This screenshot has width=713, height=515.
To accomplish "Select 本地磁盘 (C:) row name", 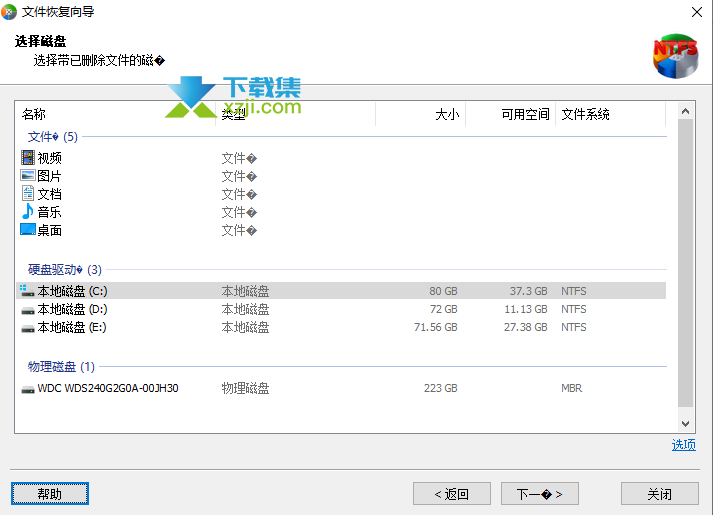I will coord(72,291).
